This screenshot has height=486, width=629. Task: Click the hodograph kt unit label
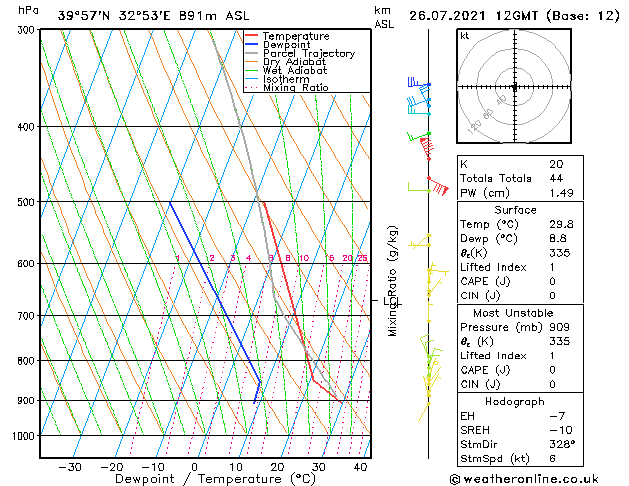pyautogui.click(x=465, y=36)
